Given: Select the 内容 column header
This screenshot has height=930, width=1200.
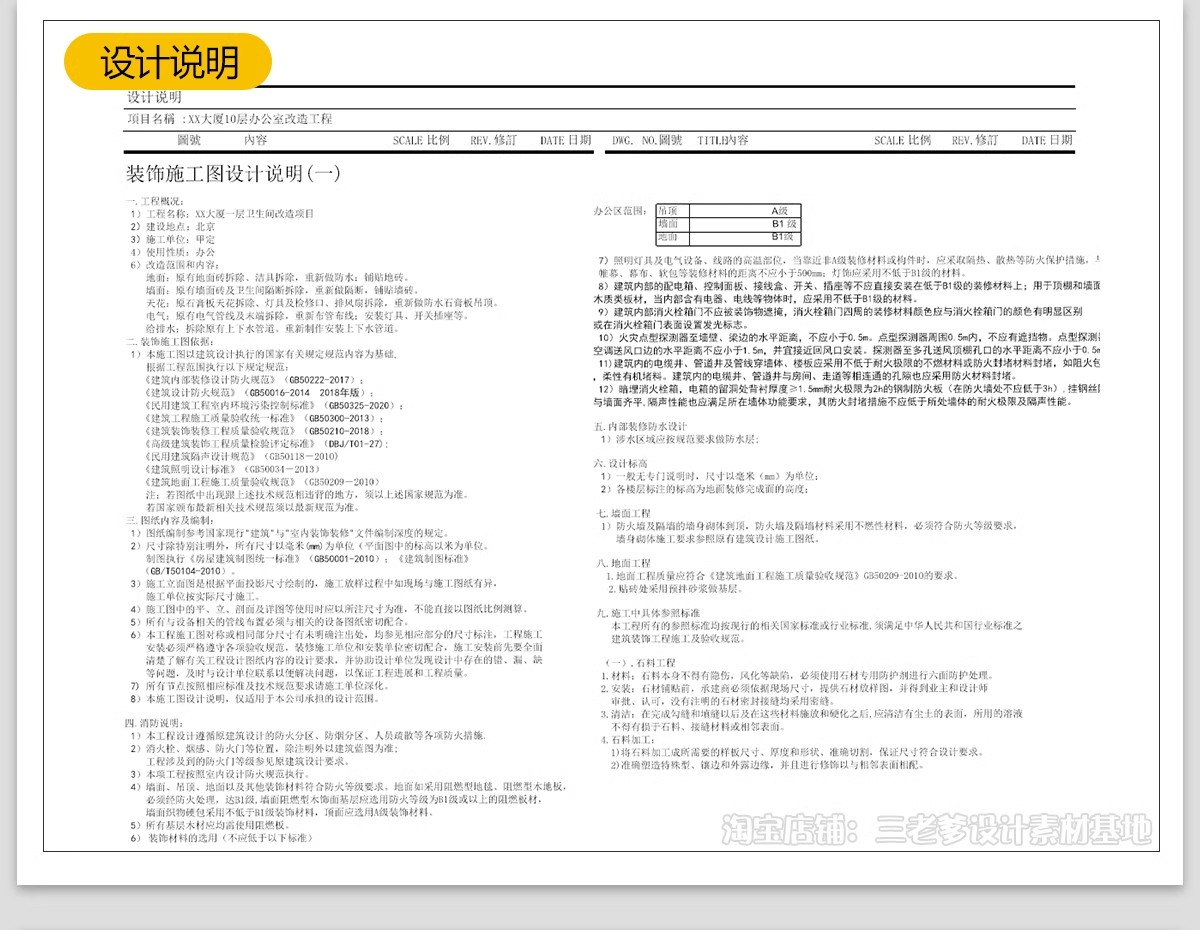Looking at the screenshot, I should click(x=257, y=140).
